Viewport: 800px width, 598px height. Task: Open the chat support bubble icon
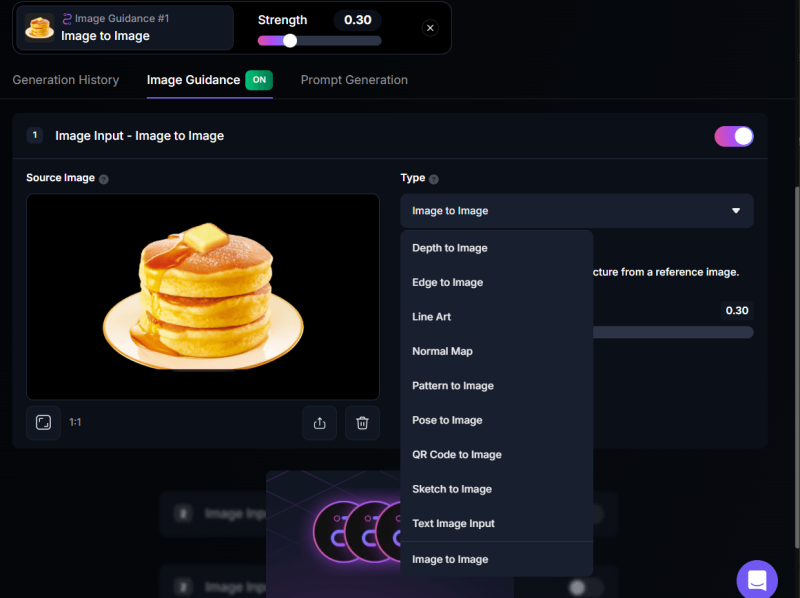[757, 579]
